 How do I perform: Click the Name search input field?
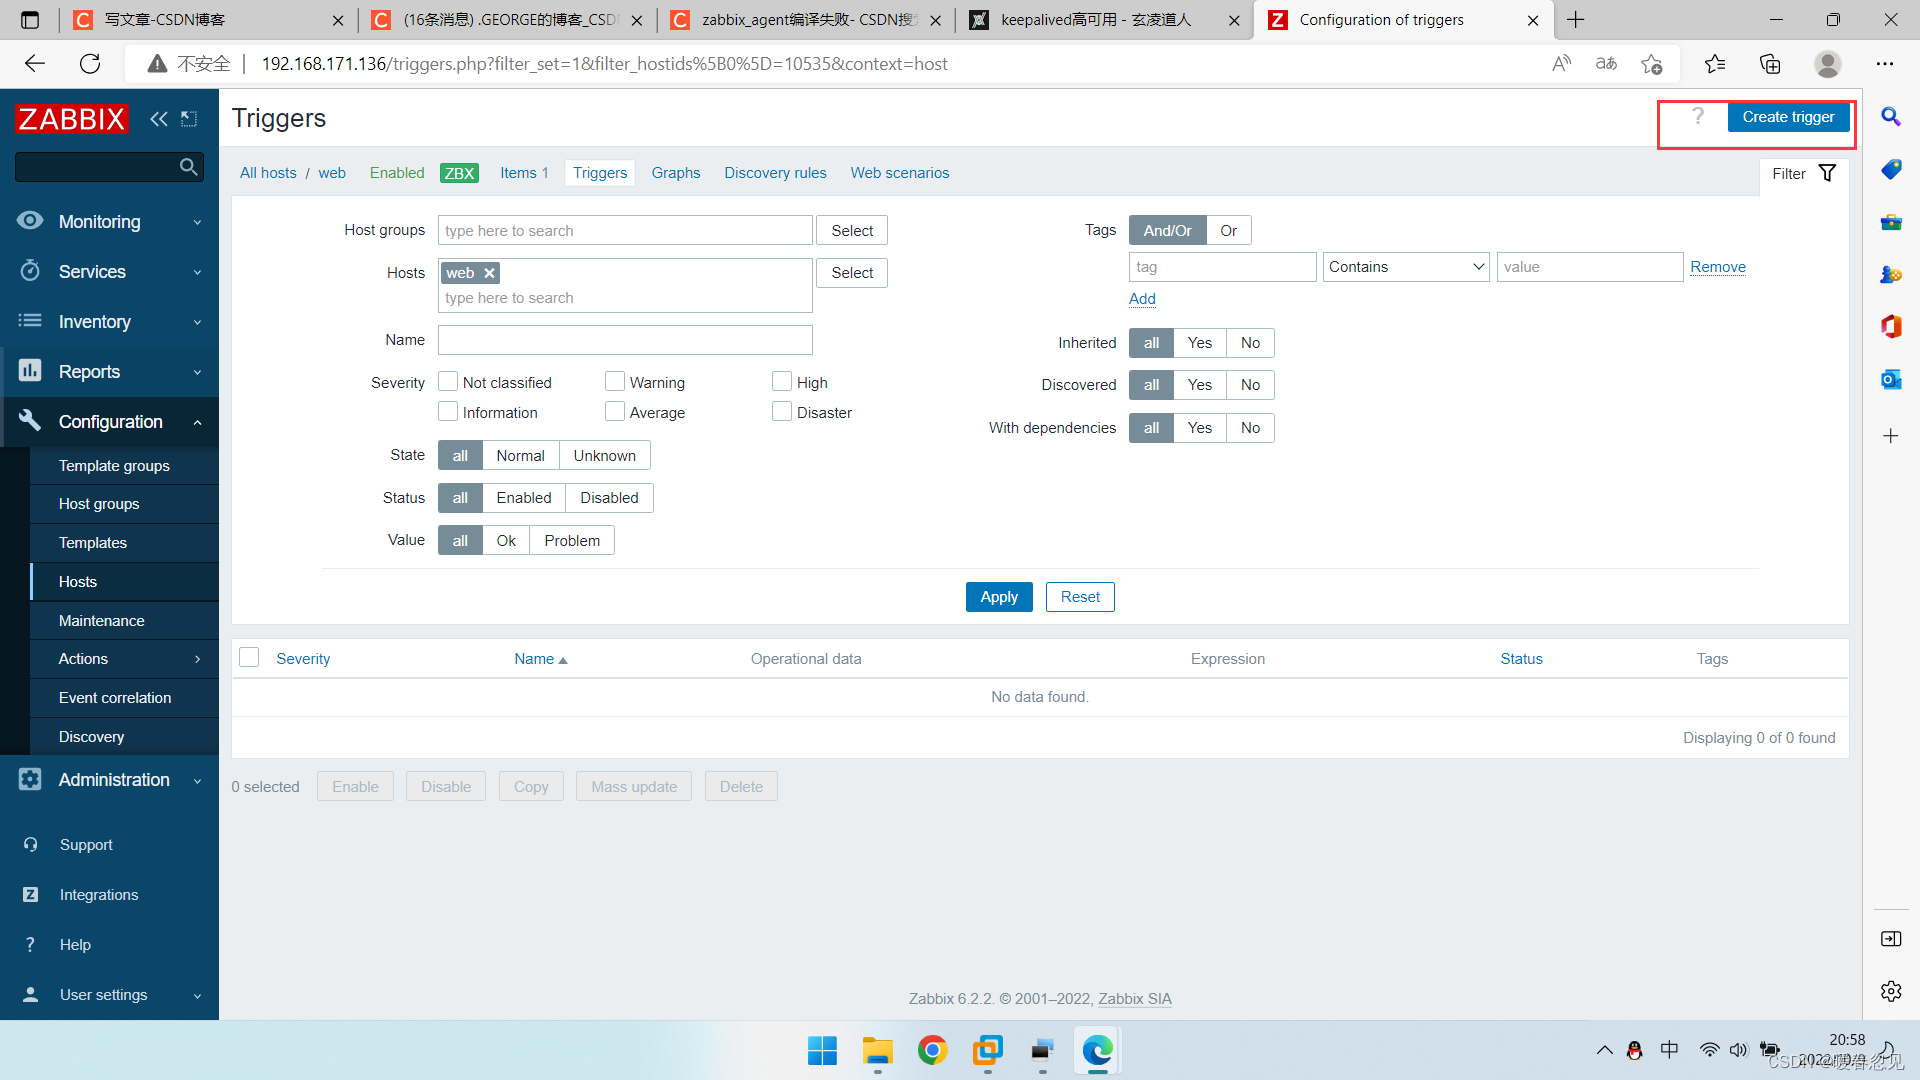coord(625,340)
